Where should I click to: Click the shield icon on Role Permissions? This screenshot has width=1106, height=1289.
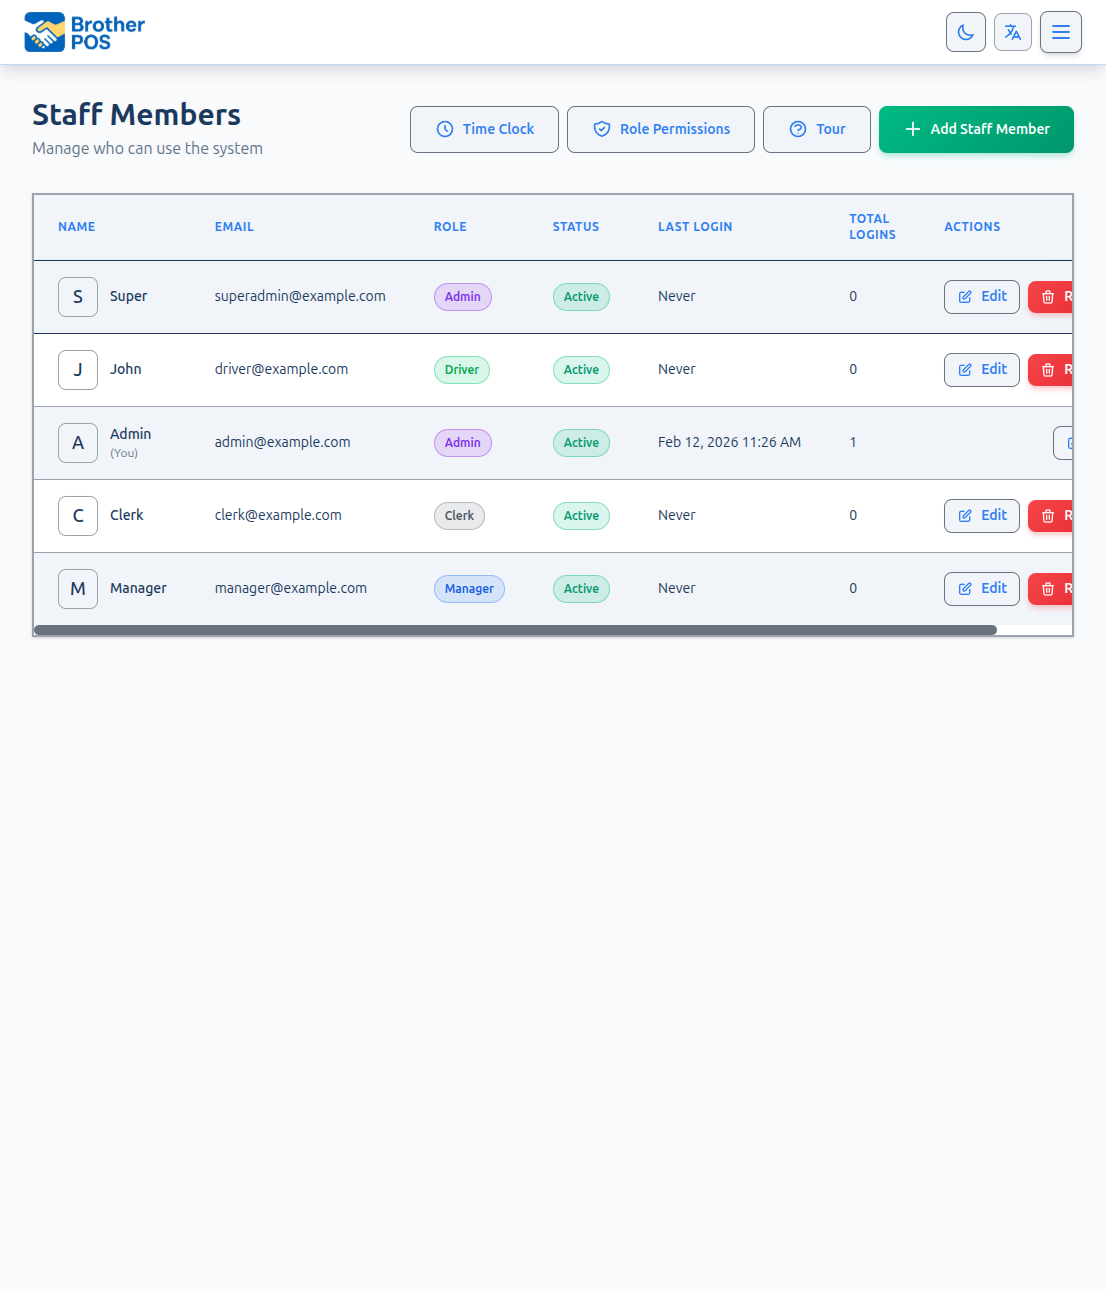point(601,129)
